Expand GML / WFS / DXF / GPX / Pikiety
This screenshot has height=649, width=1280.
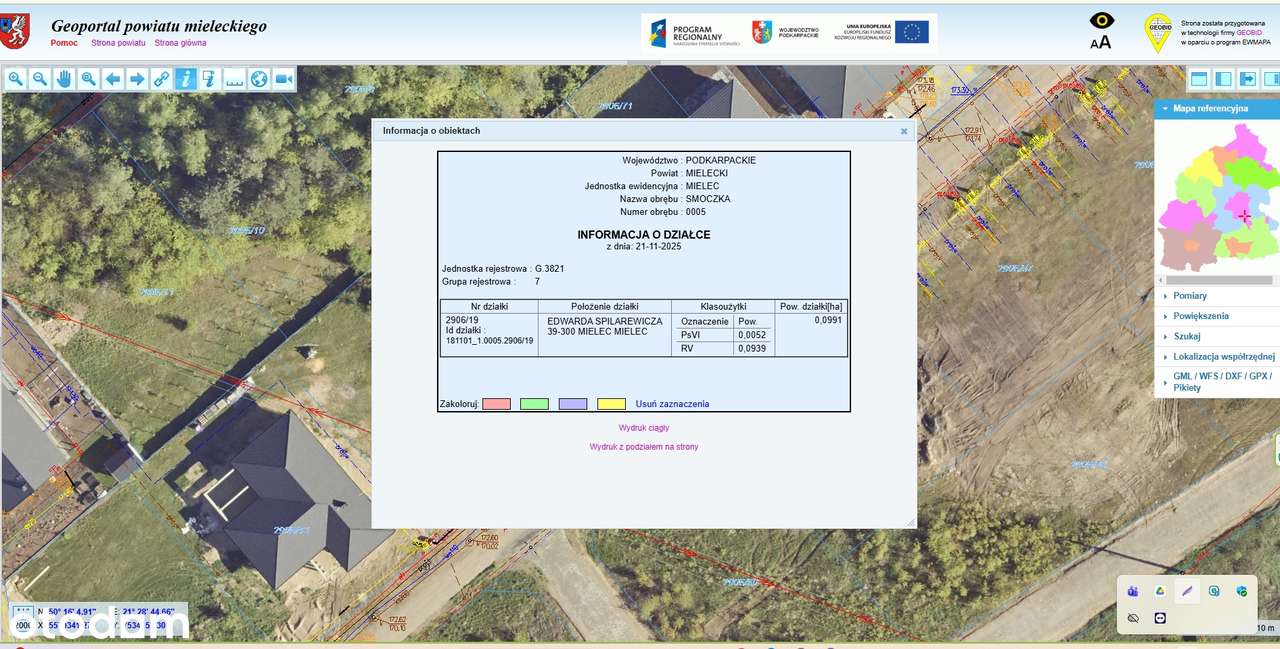click(x=1217, y=381)
